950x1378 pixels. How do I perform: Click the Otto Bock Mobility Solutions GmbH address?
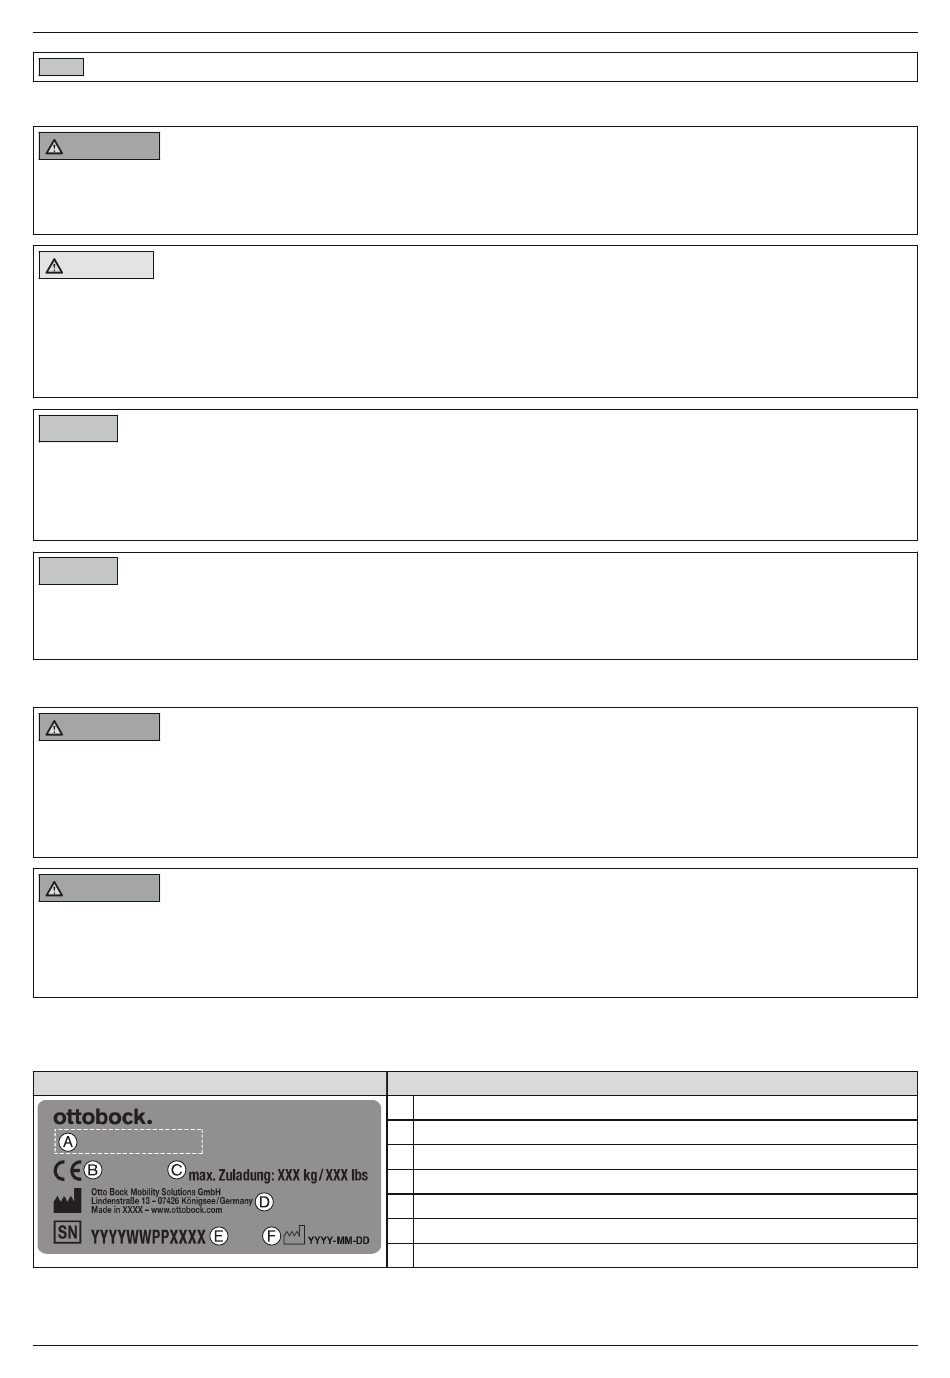(x=172, y=1201)
